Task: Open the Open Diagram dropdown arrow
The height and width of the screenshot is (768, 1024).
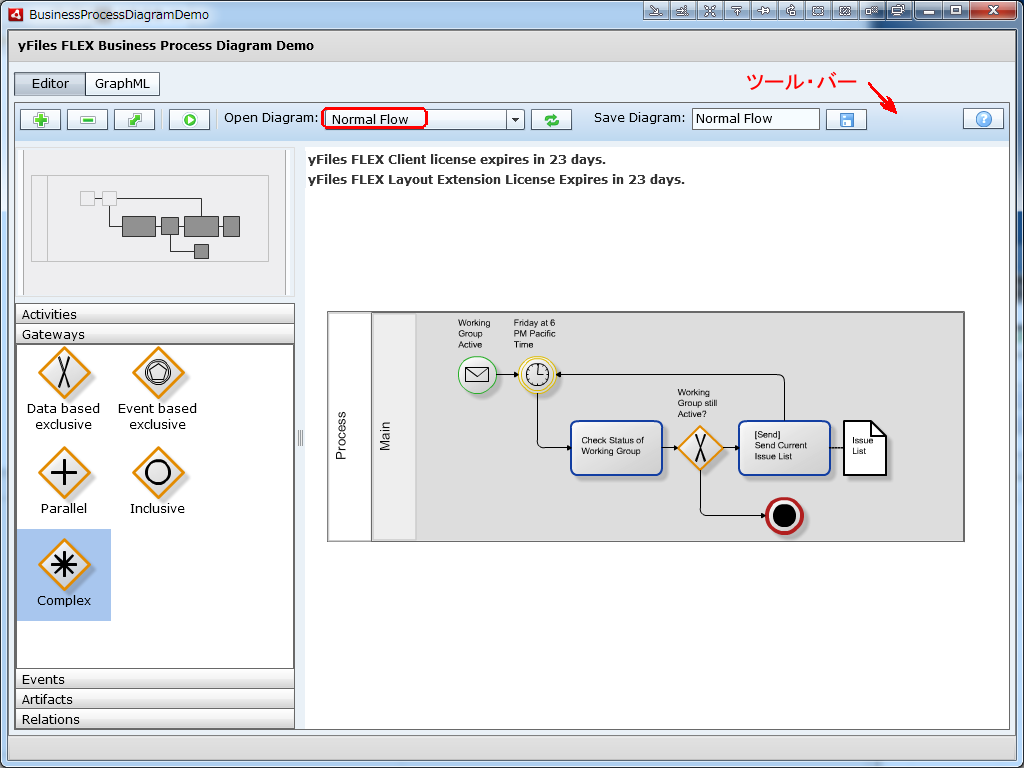Action: pyautogui.click(x=515, y=120)
